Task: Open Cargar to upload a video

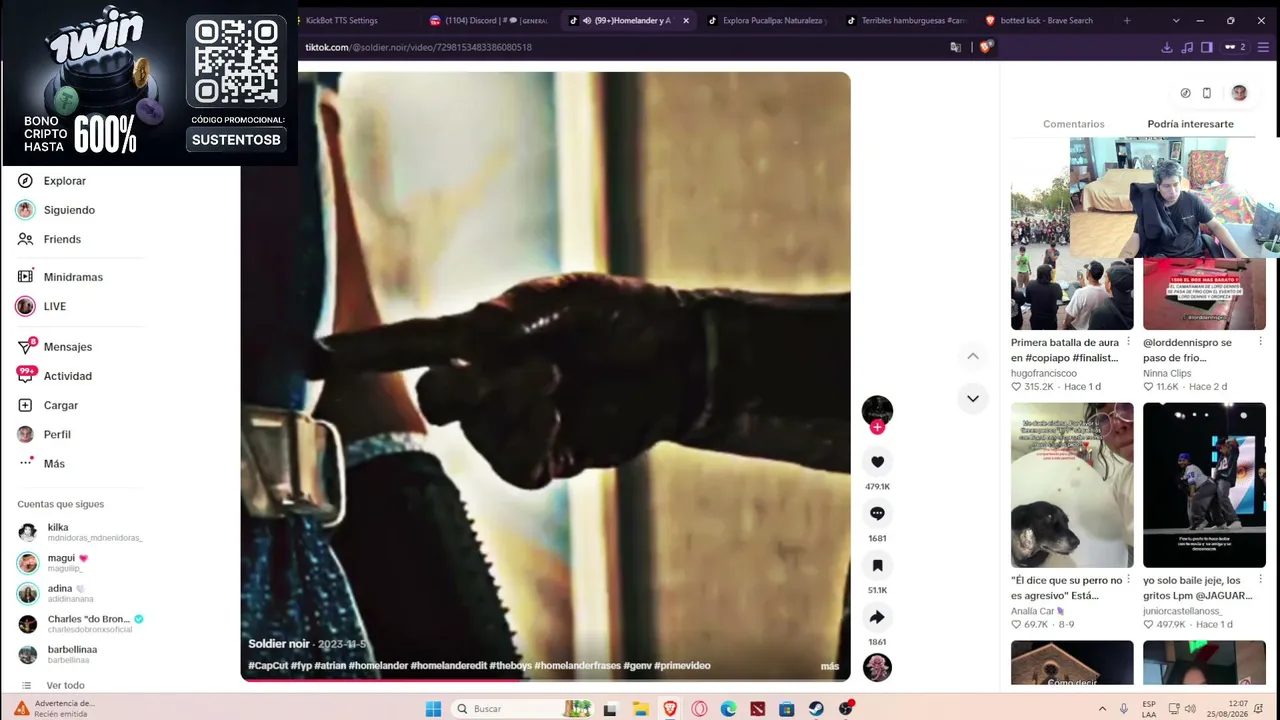Action: (x=60, y=405)
